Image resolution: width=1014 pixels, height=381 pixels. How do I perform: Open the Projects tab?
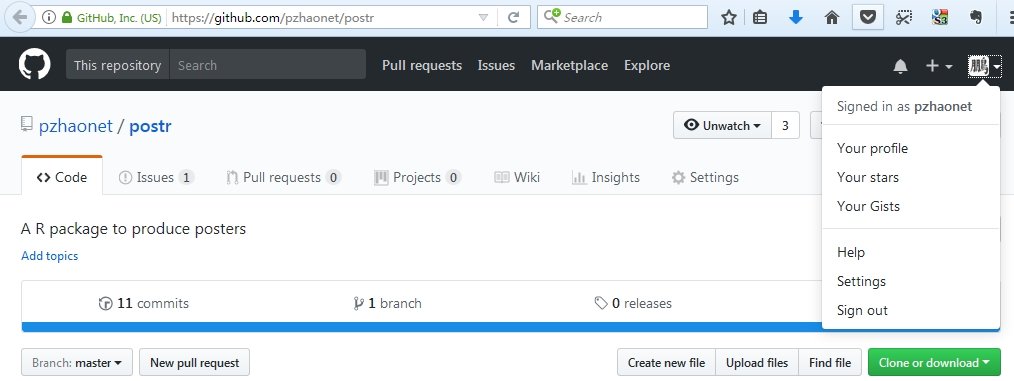click(x=418, y=177)
